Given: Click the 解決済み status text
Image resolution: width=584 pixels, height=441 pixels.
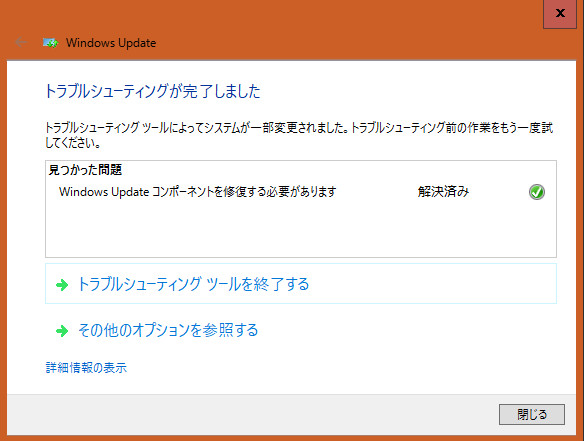Looking at the screenshot, I should [x=443, y=192].
